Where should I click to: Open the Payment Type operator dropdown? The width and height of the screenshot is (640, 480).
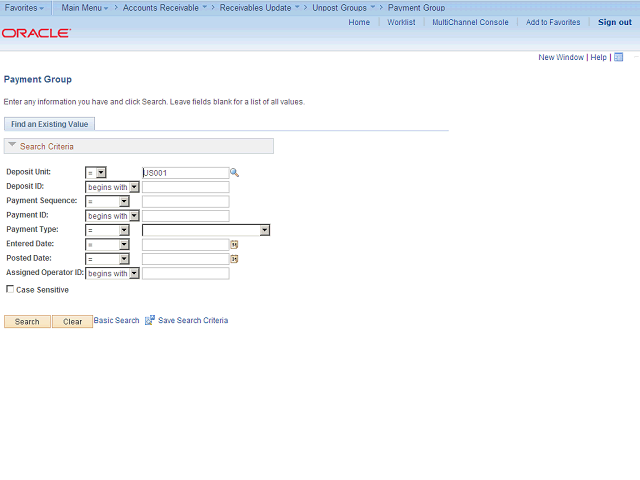click(x=107, y=230)
